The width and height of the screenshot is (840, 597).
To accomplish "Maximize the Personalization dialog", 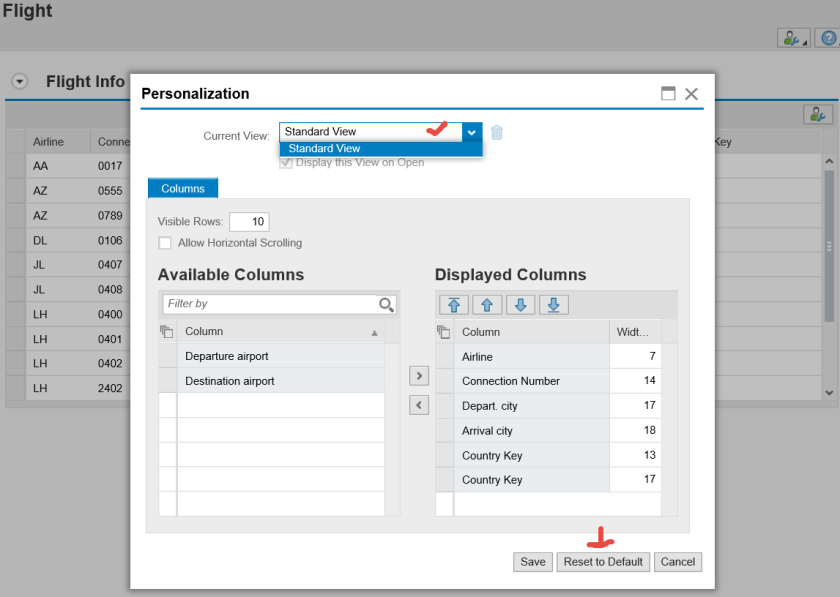I will [x=668, y=93].
